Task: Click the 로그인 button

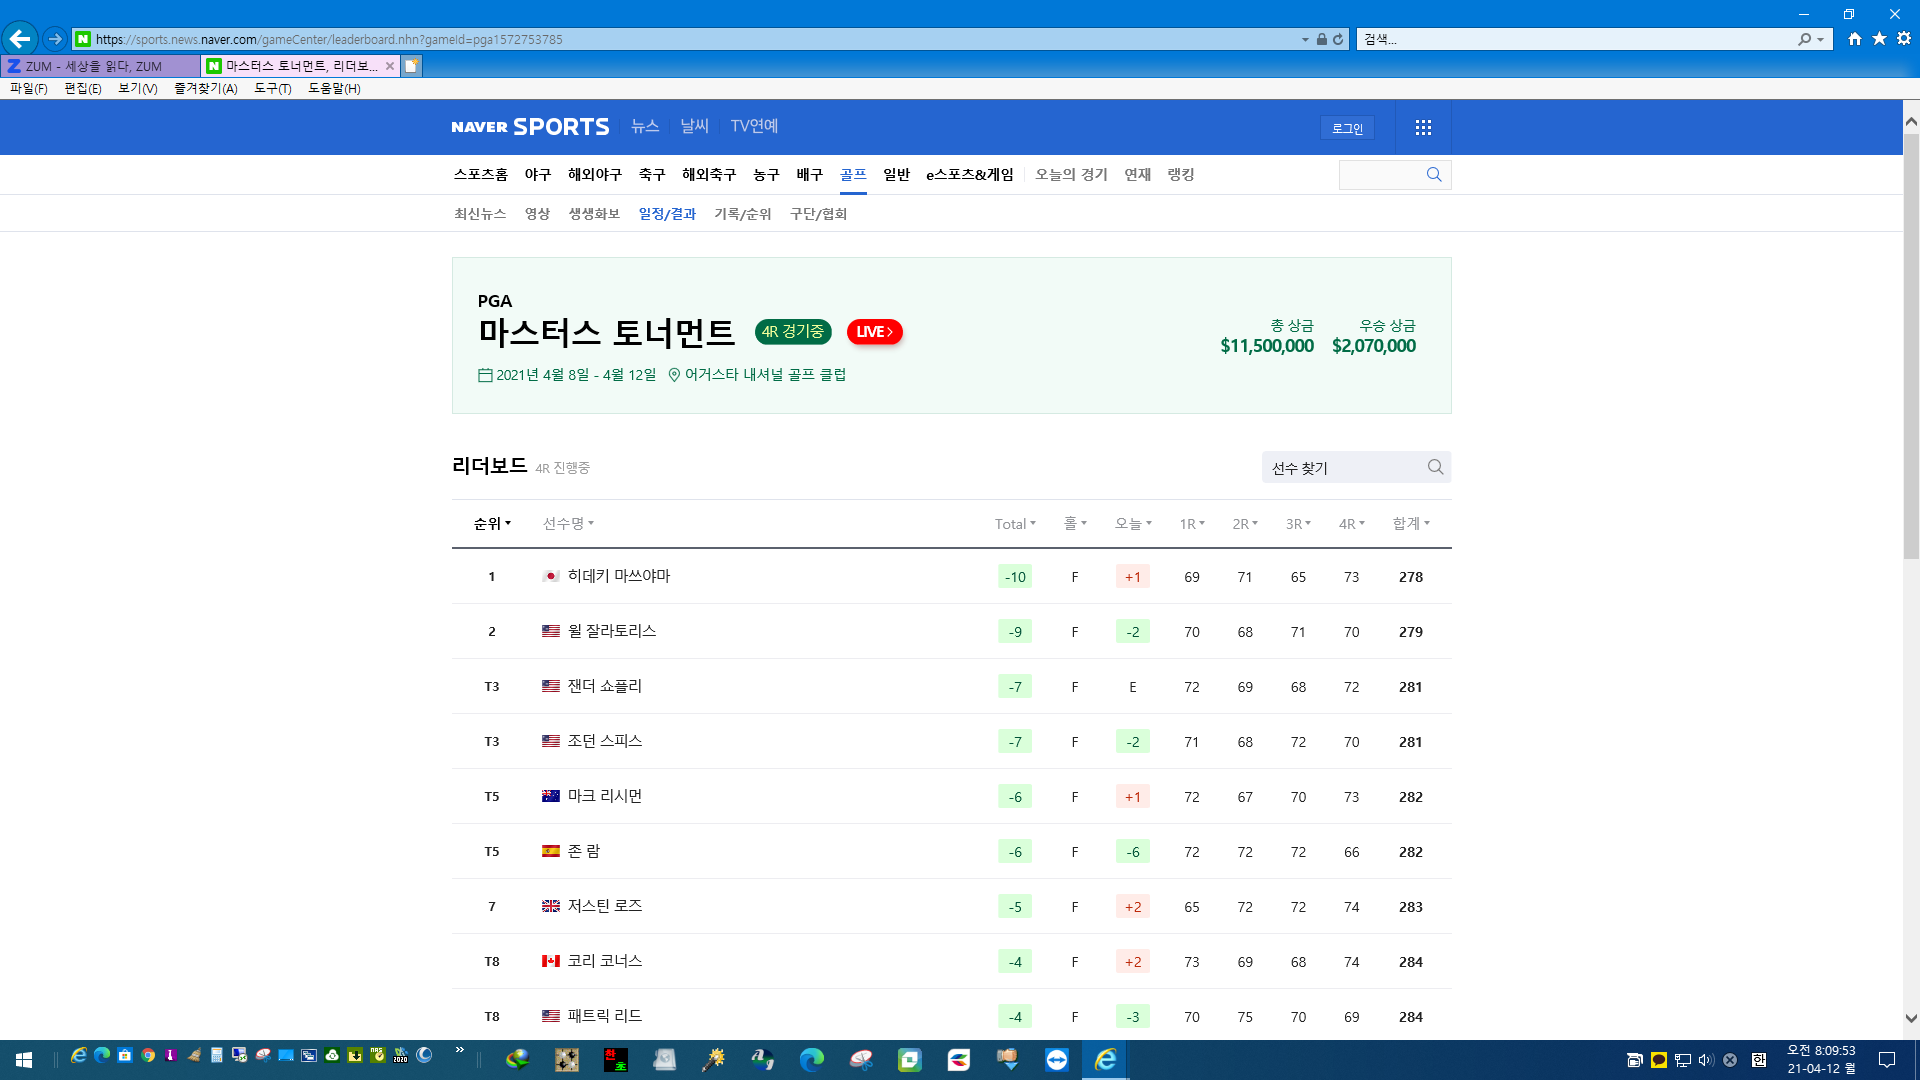Action: tap(1347, 128)
